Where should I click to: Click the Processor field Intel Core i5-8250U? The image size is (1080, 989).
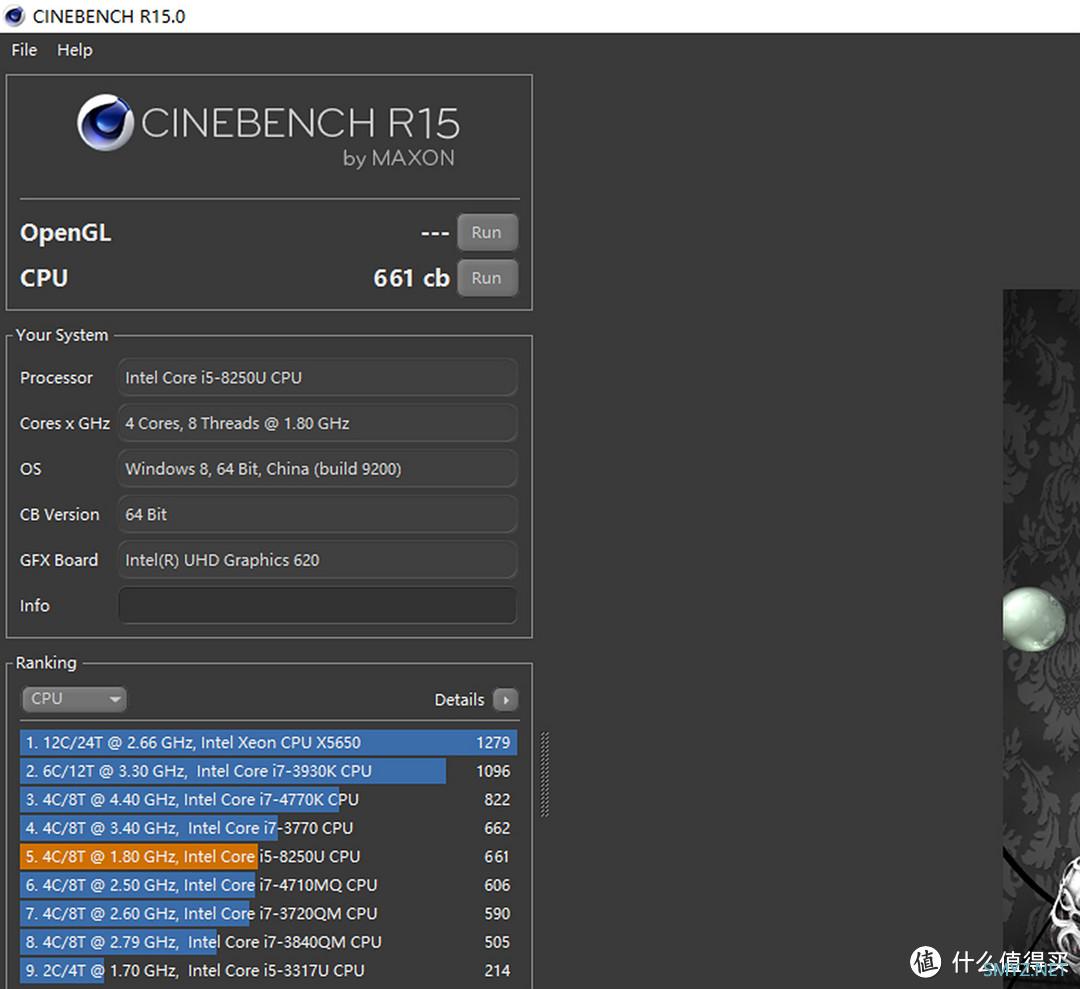pos(318,377)
